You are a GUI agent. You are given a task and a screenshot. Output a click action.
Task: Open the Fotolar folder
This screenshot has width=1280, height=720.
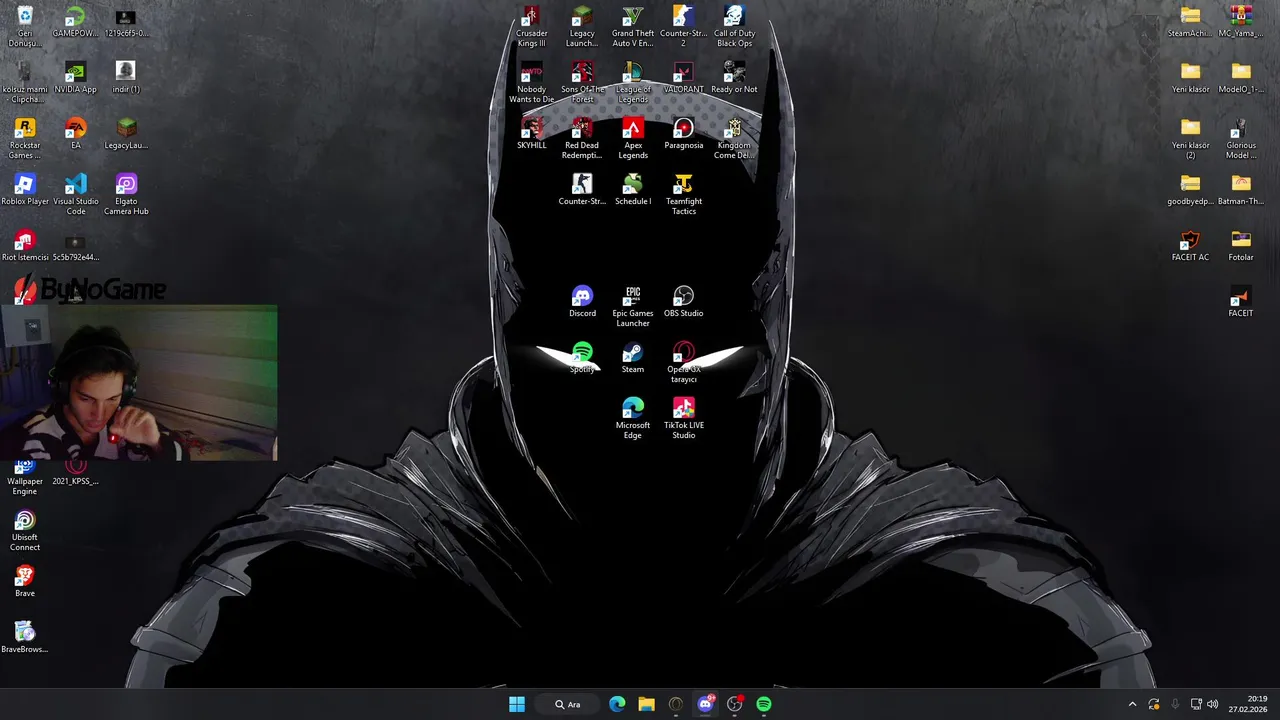1241,246
